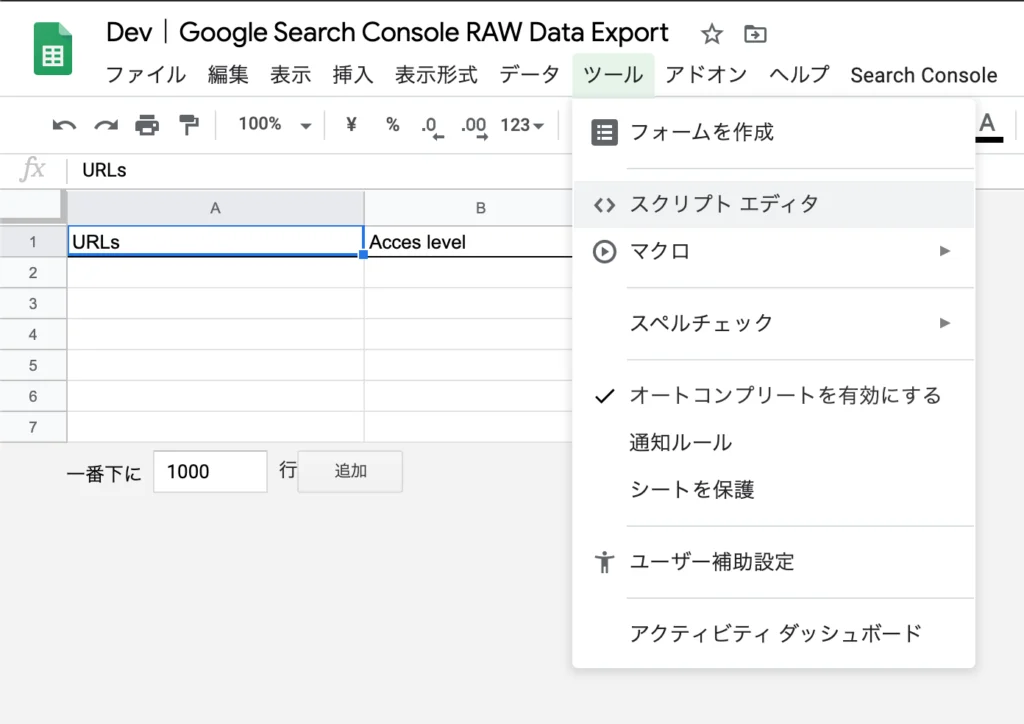The image size is (1024, 724).
Task: Click the fx formula icon
Action: click(32, 170)
